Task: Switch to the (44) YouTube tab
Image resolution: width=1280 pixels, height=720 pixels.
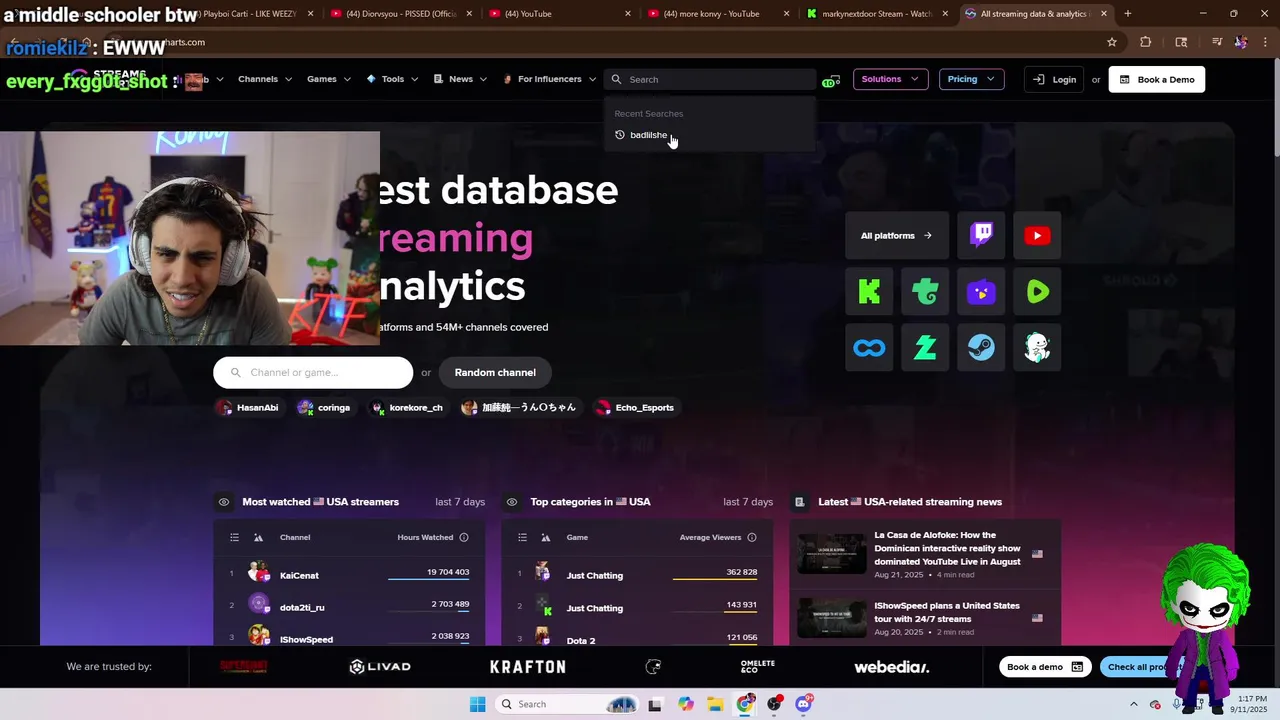Action: tap(560, 14)
